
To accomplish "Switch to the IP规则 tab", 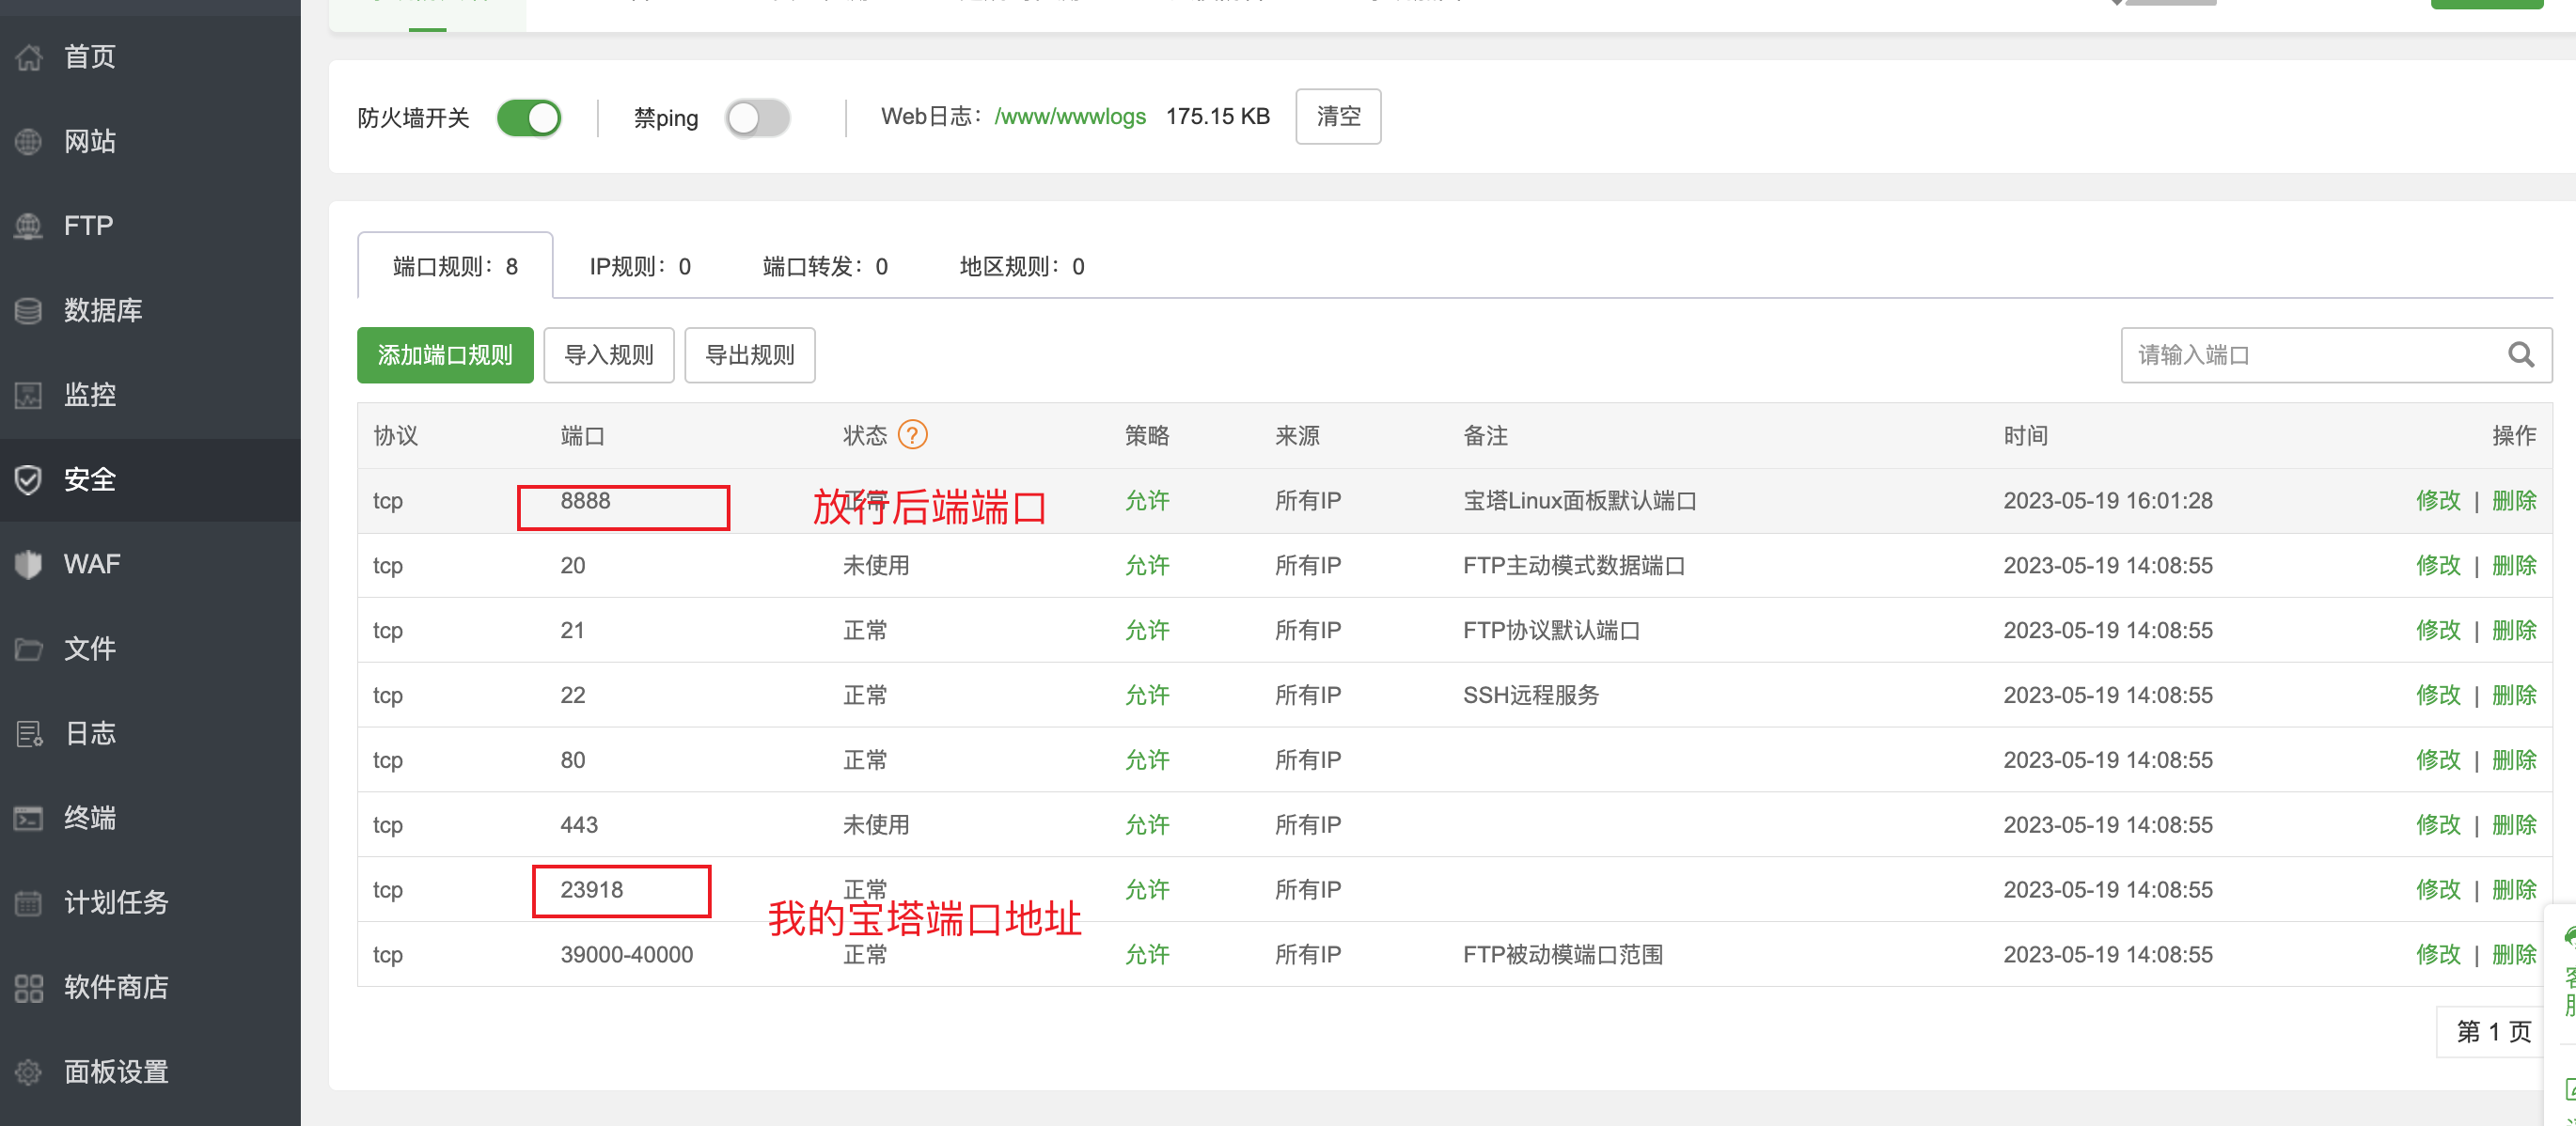I will click(x=640, y=266).
